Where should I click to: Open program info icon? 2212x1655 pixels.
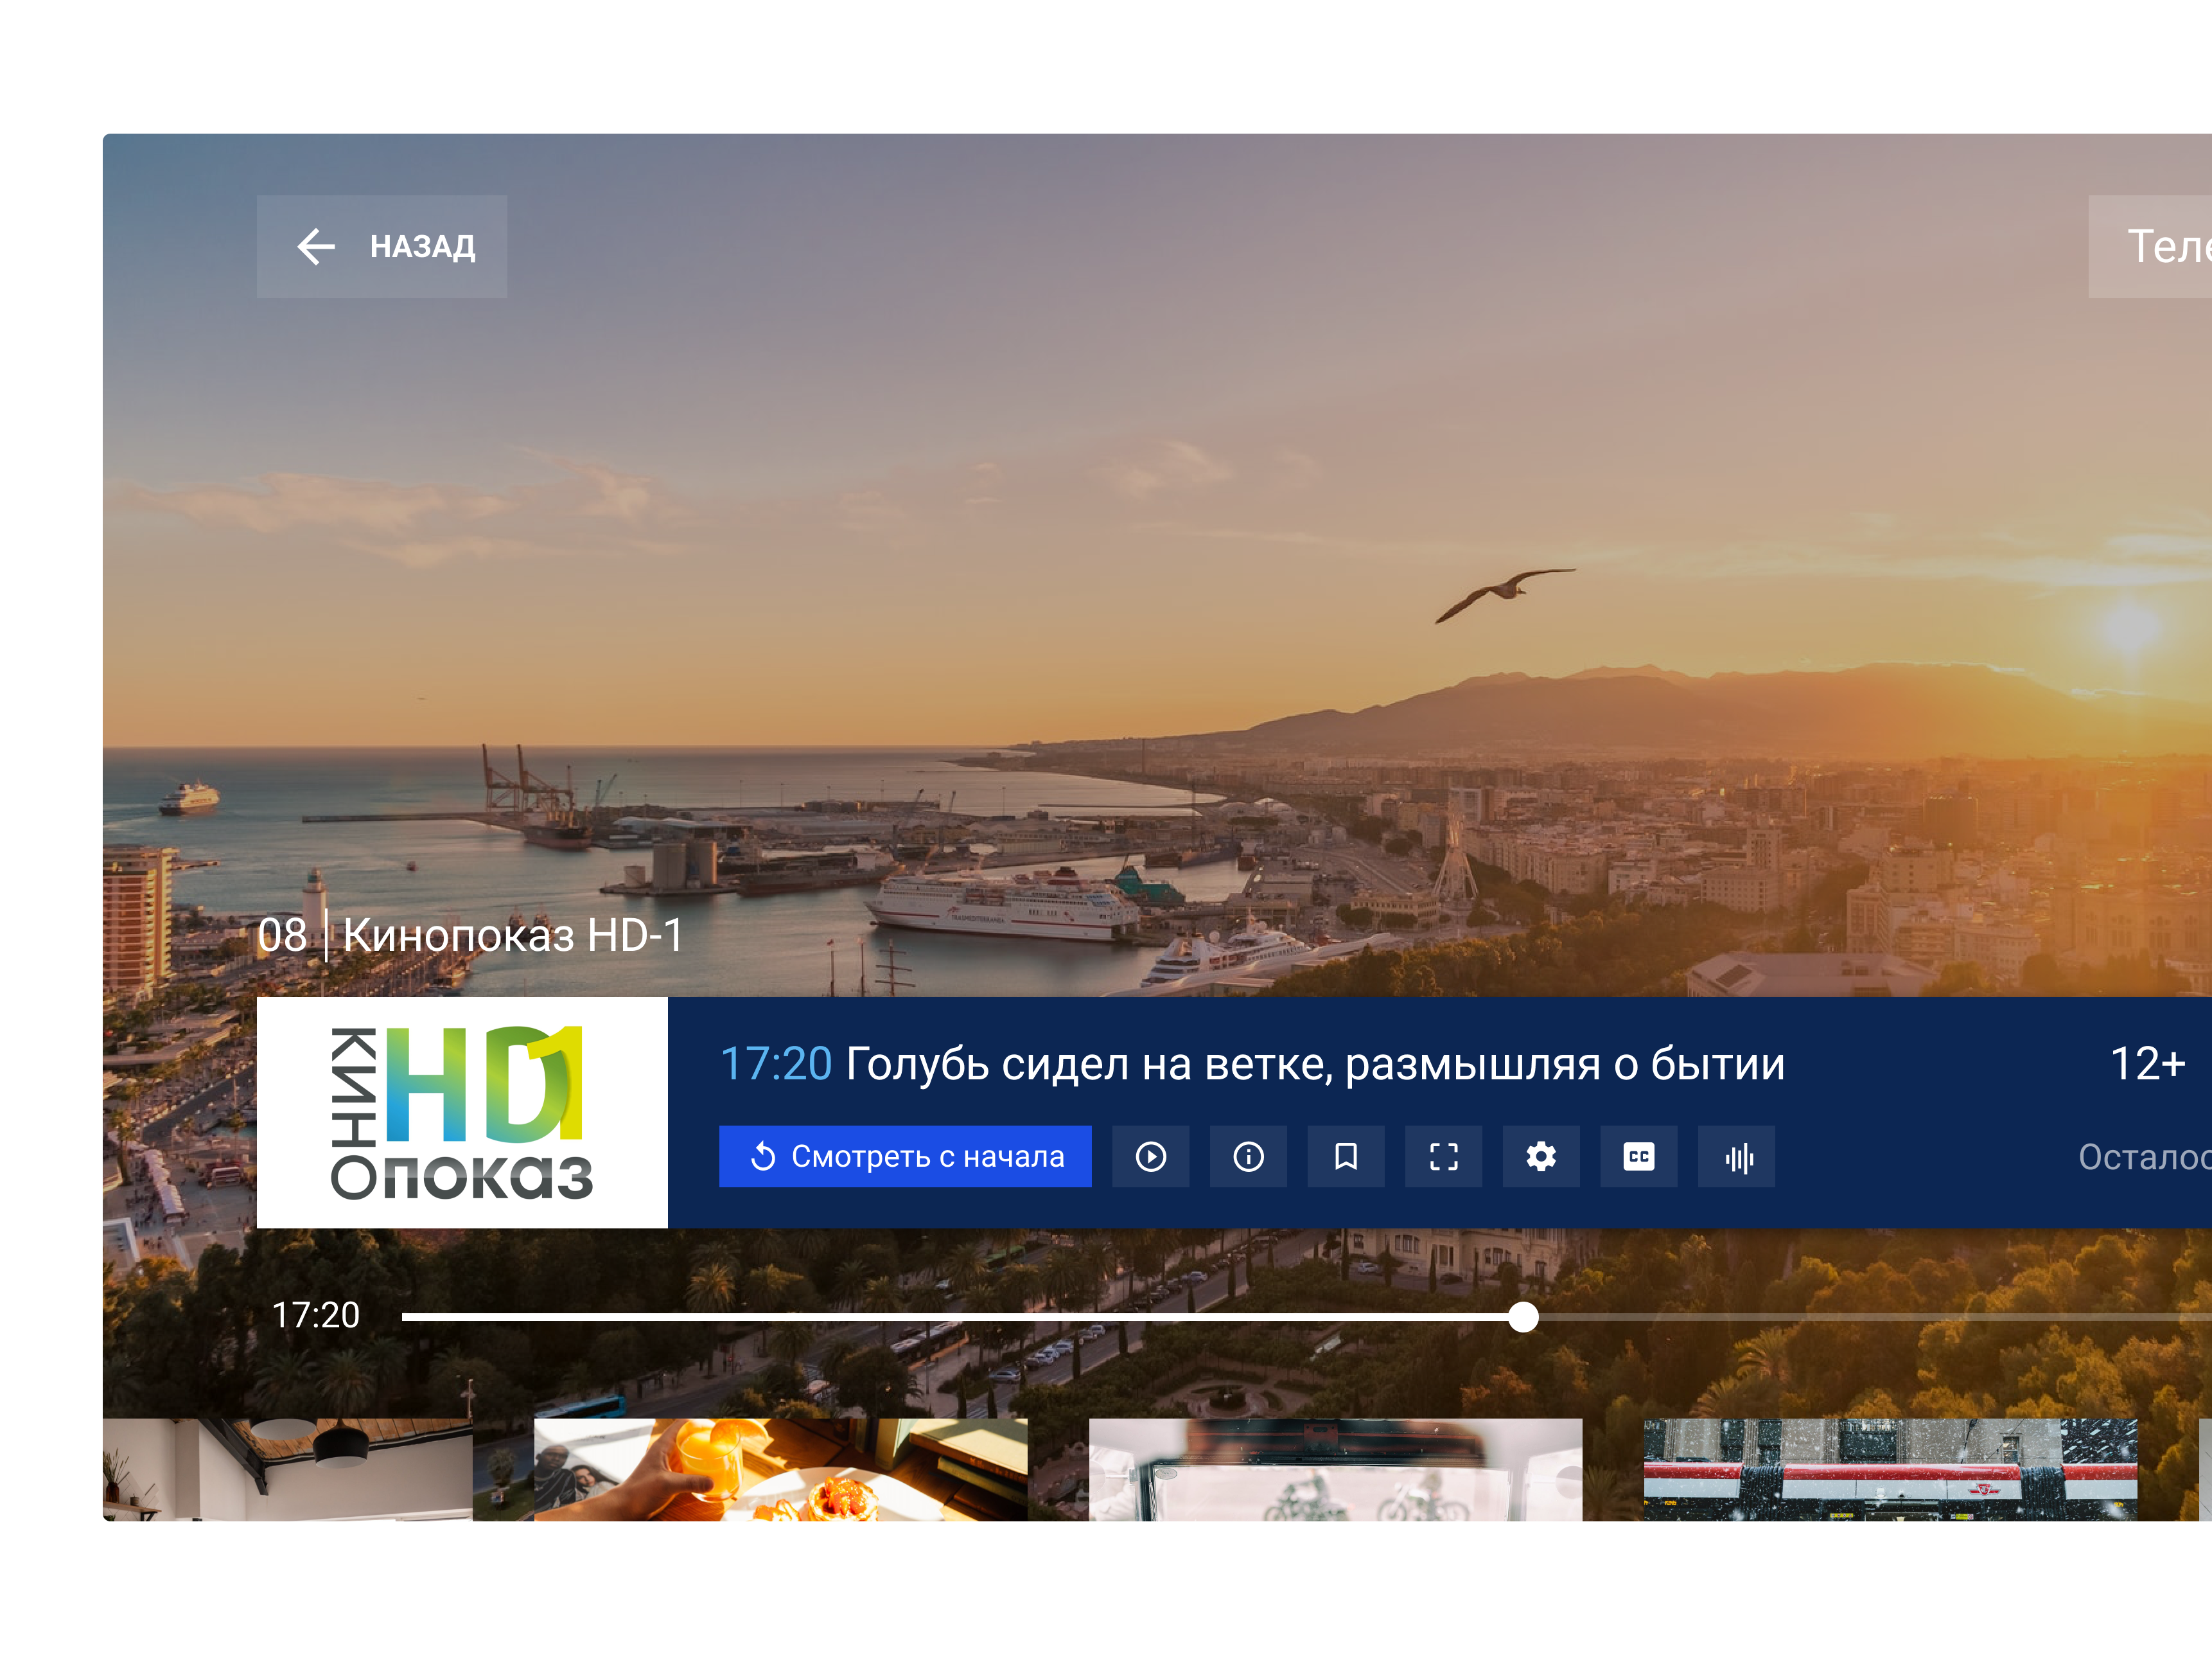tap(1248, 1157)
